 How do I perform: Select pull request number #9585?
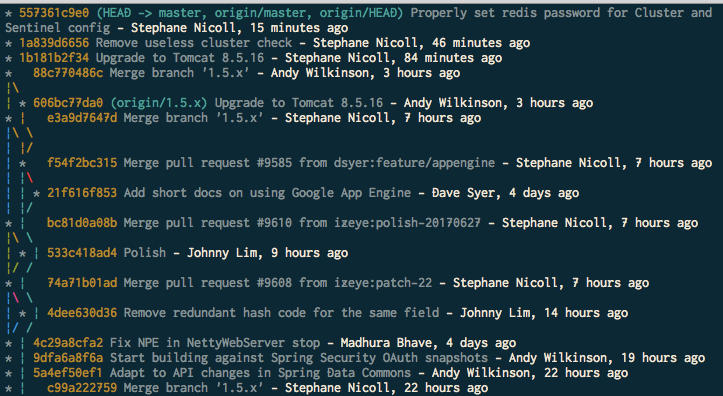click(x=274, y=163)
